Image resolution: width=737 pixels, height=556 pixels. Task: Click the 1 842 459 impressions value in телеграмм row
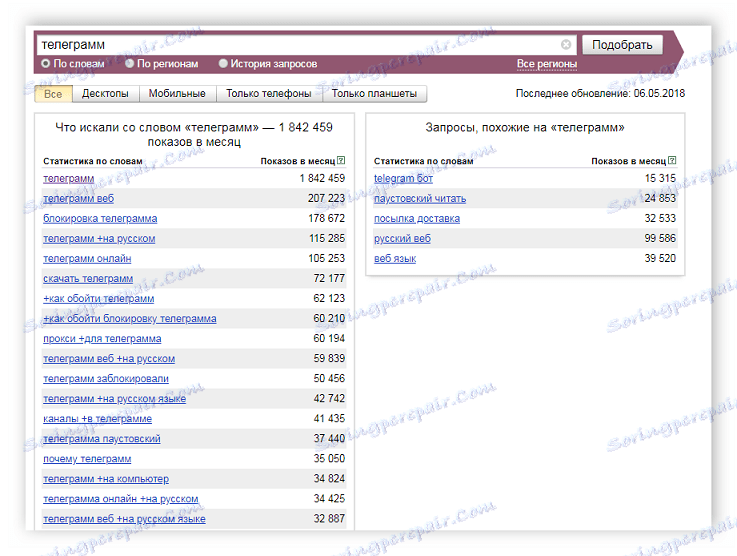click(322, 179)
